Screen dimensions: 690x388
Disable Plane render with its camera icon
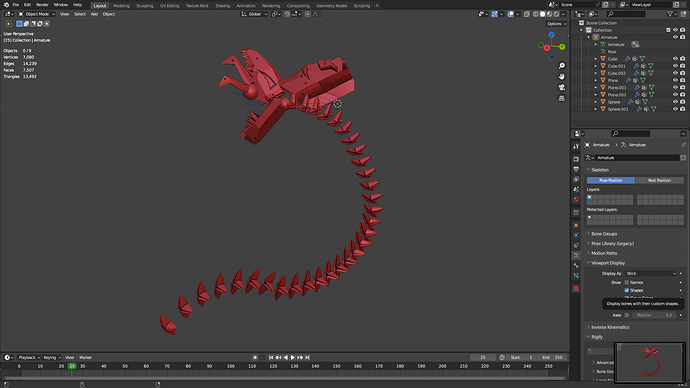[x=683, y=81]
